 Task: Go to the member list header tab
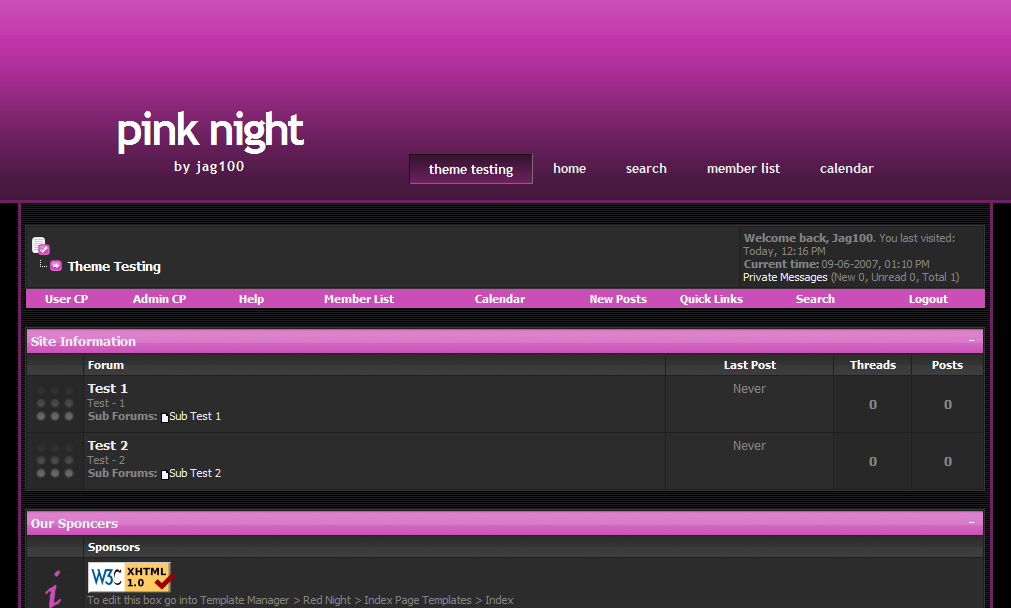743,169
